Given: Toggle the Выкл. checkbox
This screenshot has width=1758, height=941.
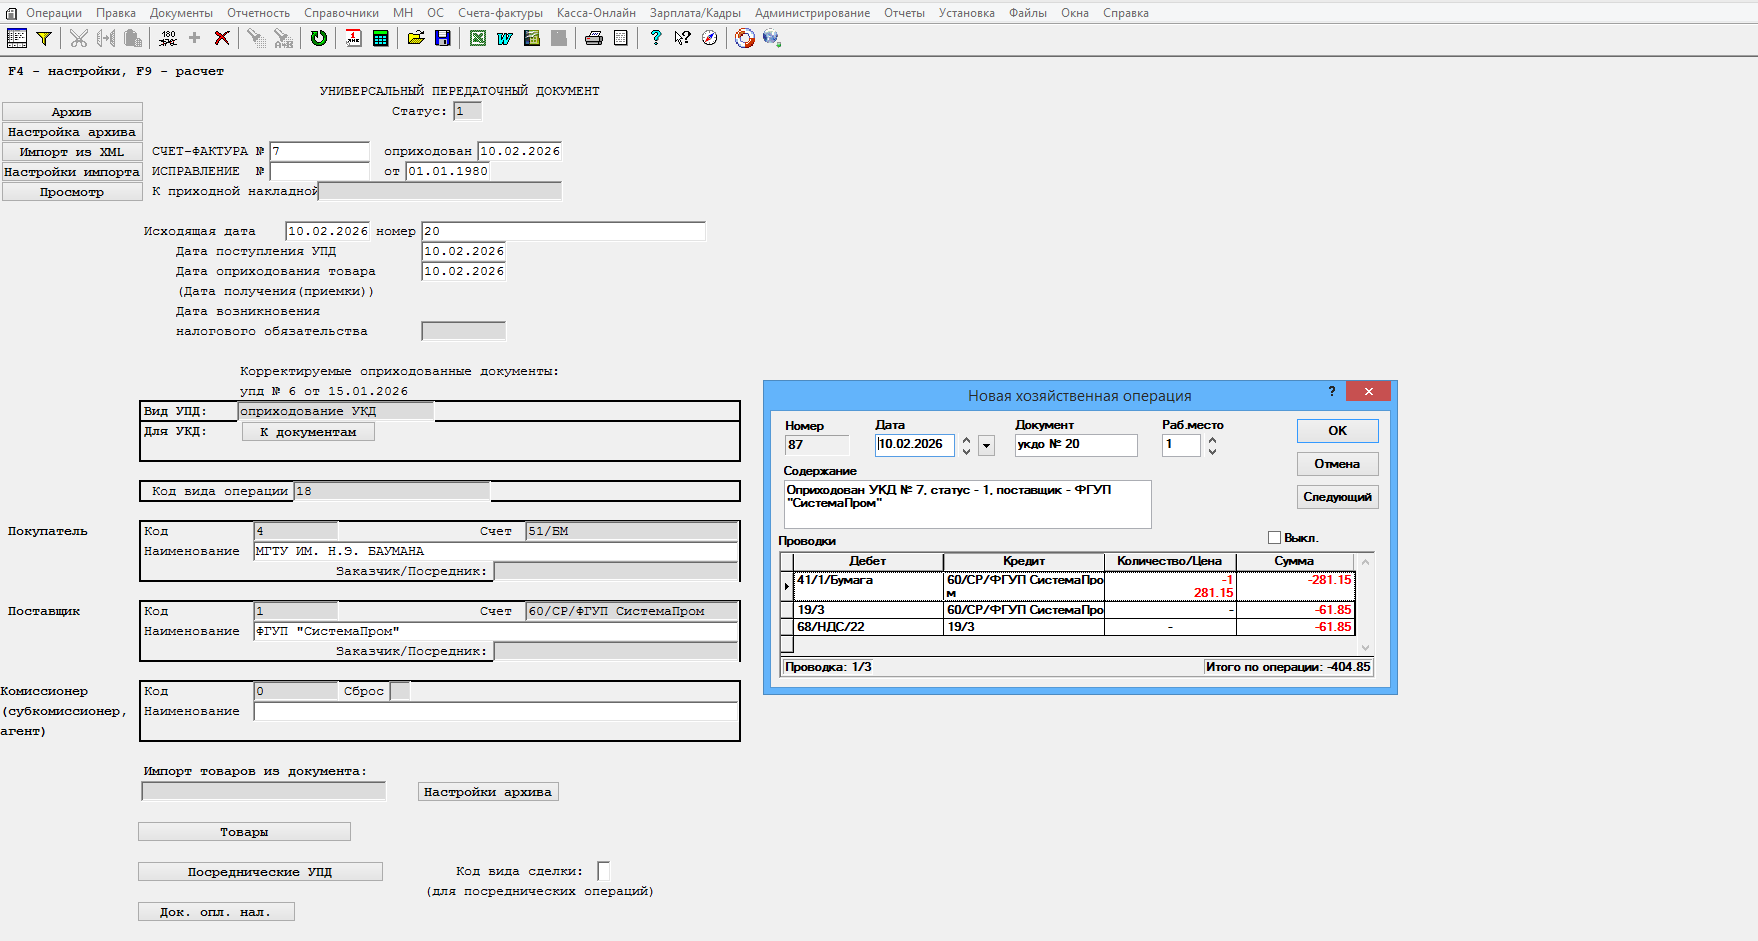Looking at the screenshot, I should click(1274, 538).
